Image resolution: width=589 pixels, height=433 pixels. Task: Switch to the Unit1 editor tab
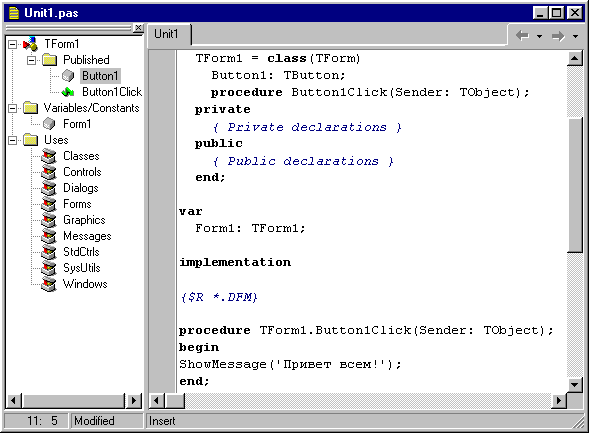coord(166,34)
